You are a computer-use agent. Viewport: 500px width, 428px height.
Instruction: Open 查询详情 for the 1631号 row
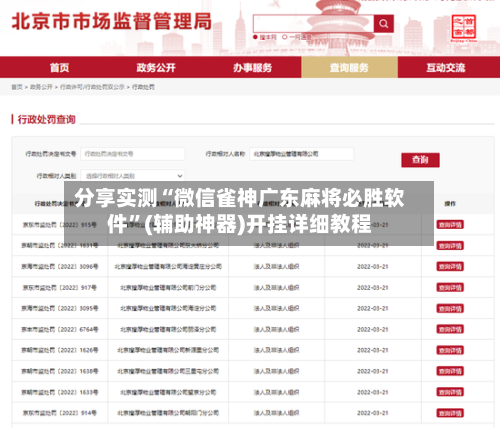(450, 246)
